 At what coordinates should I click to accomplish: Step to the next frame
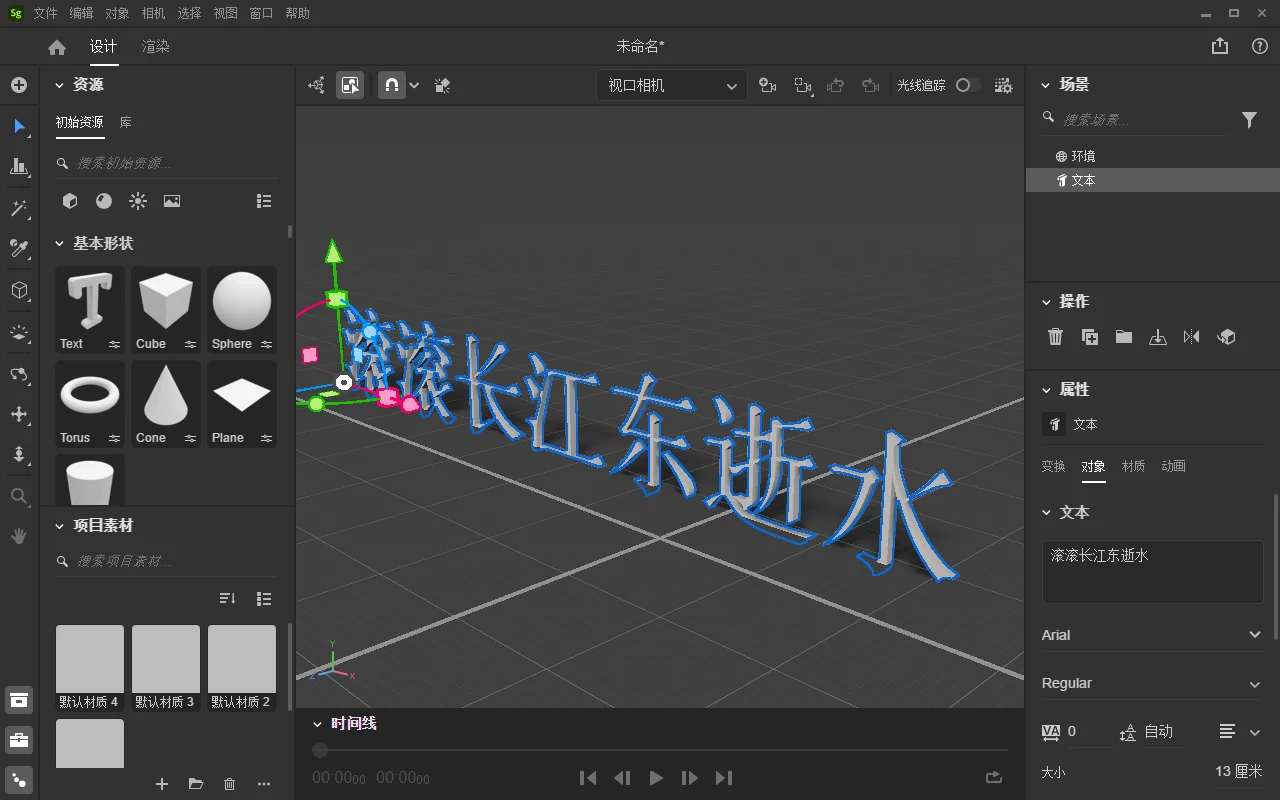[690, 778]
